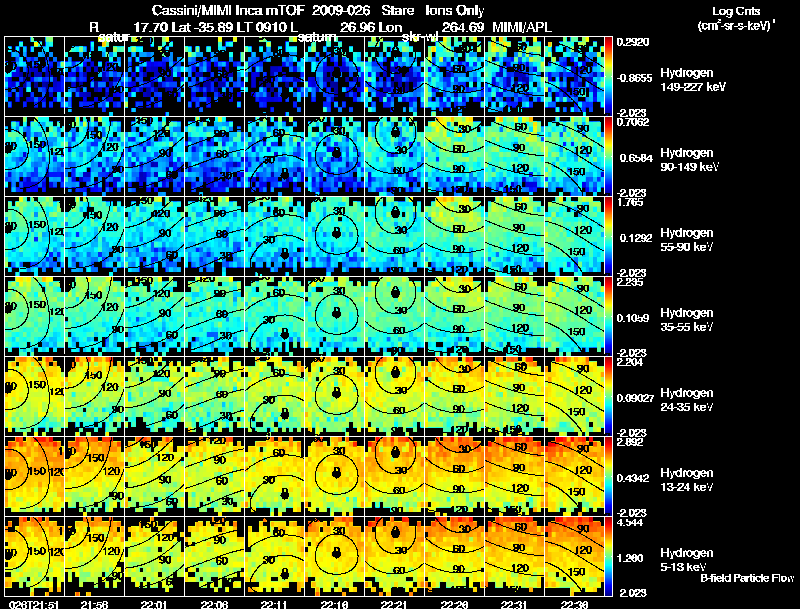This screenshot has width=800, height=609.
Task: Click the Ions Only text in header
Action: pyautogui.click(x=455, y=11)
